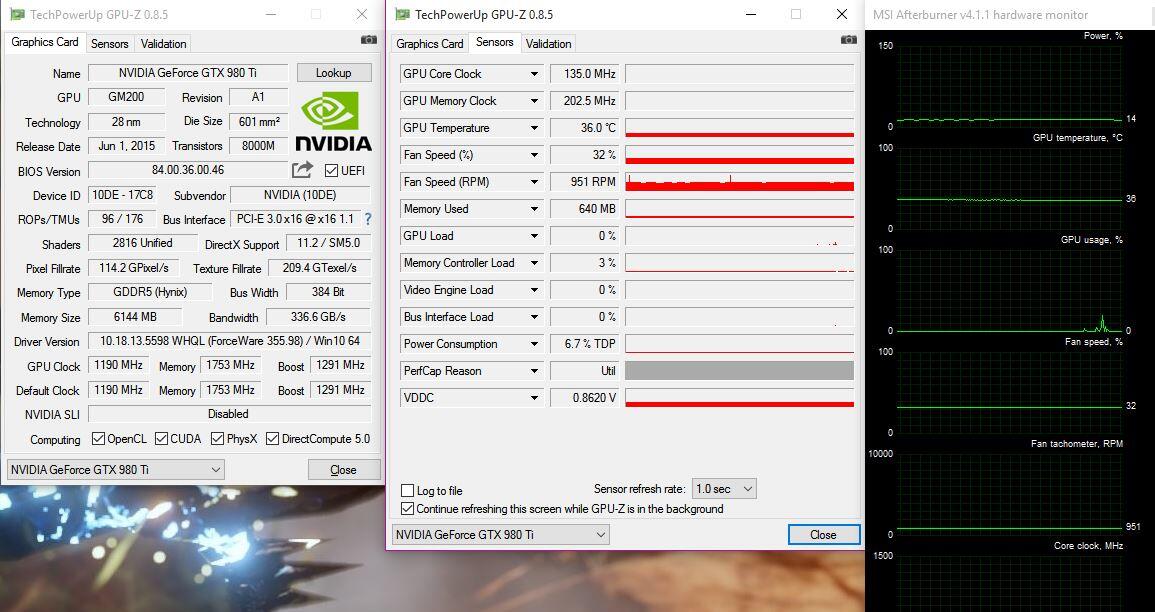Click the PerfCap Reason Util value
The height and width of the screenshot is (612, 1155).
point(583,371)
